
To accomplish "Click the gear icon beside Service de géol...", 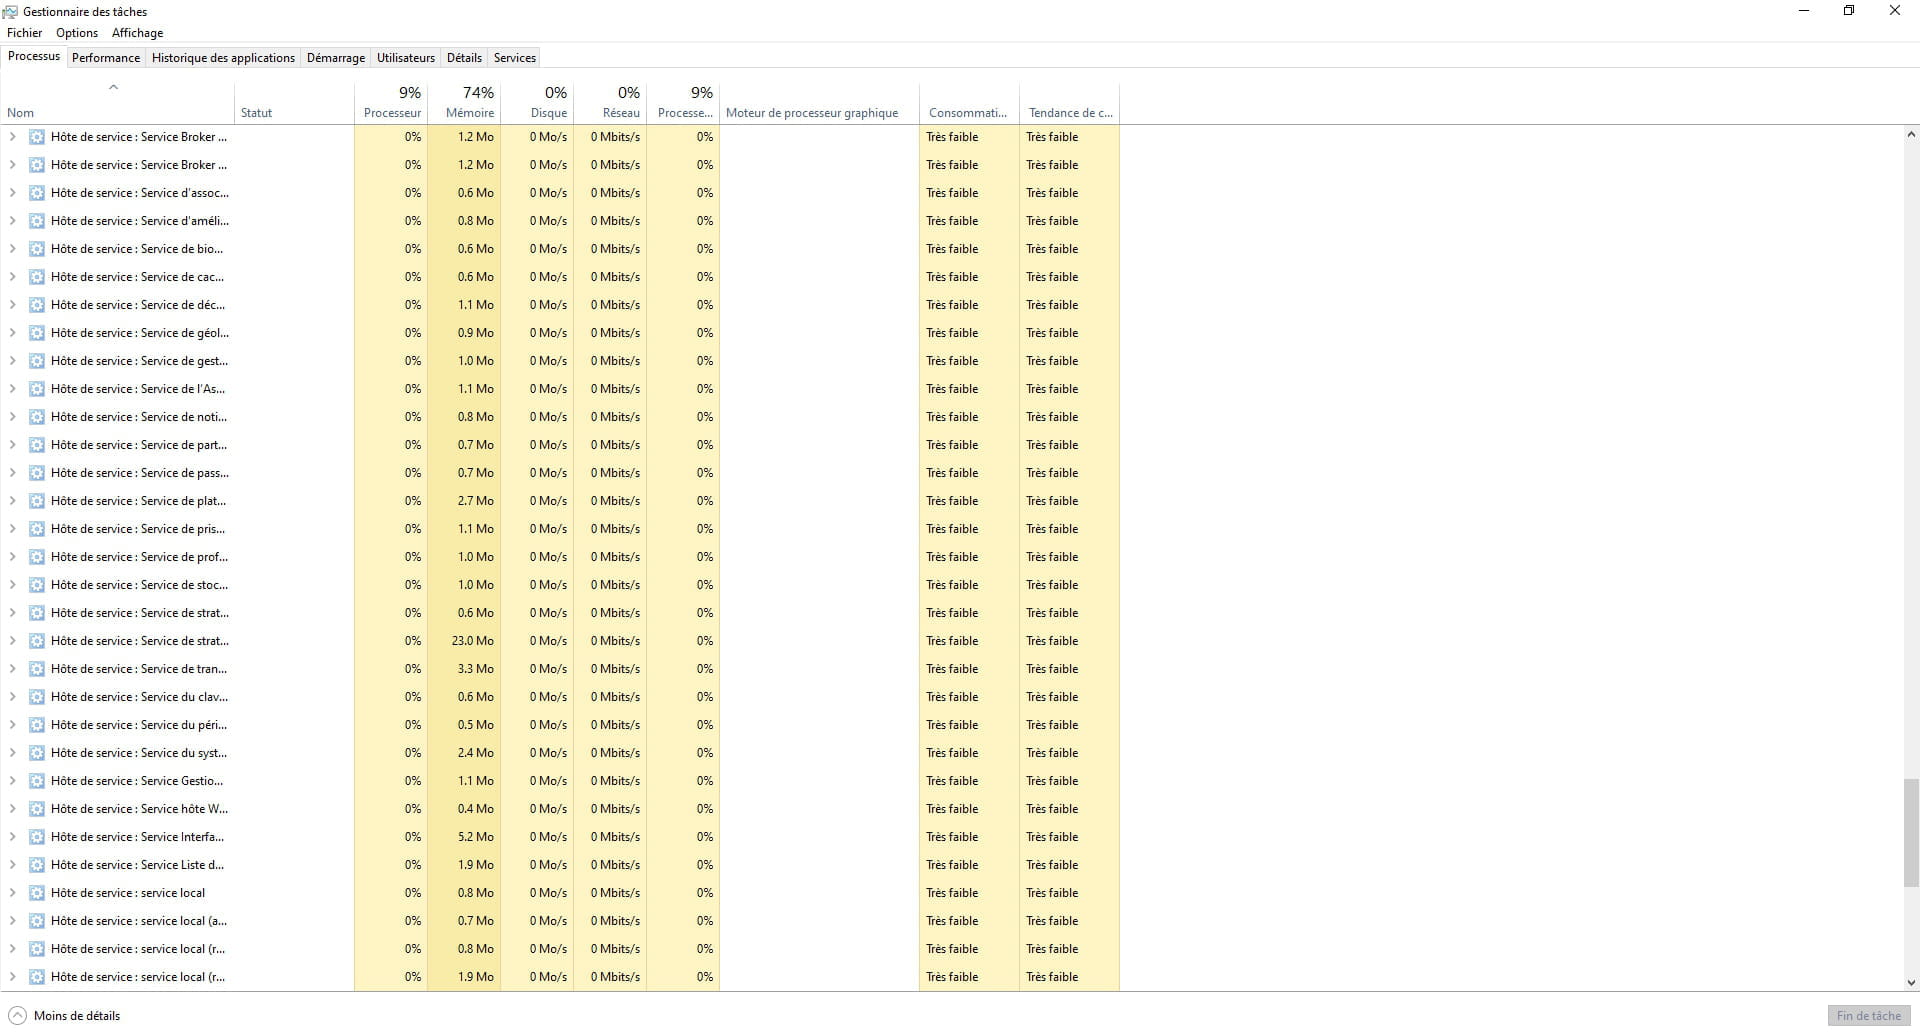I will pyautogui.click(x=37, y=333).
